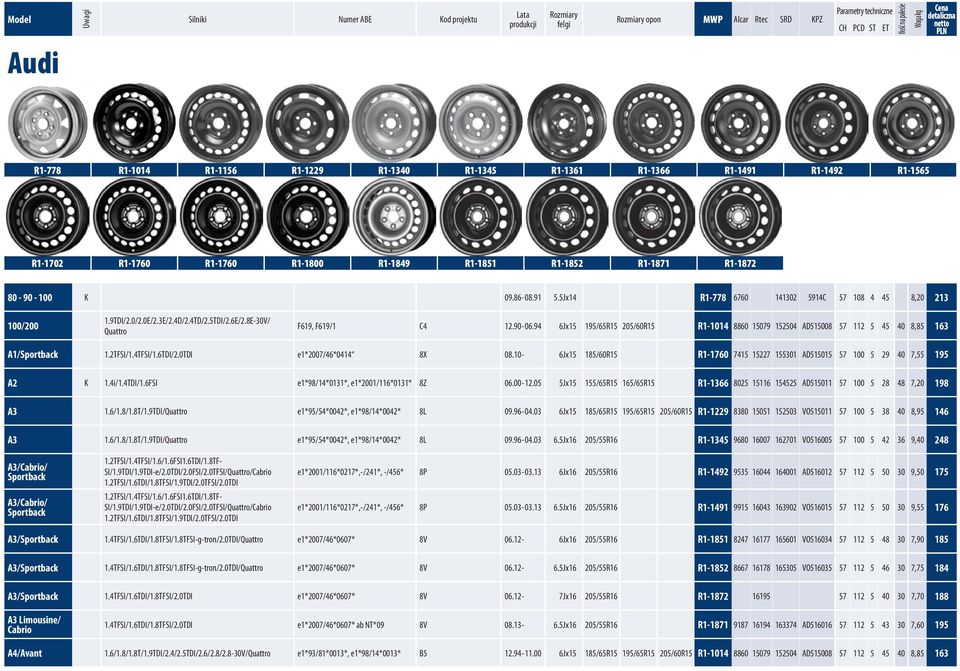Click the Lata produkcji column header
The image size is (960, 671).
[x=523, y=19]
